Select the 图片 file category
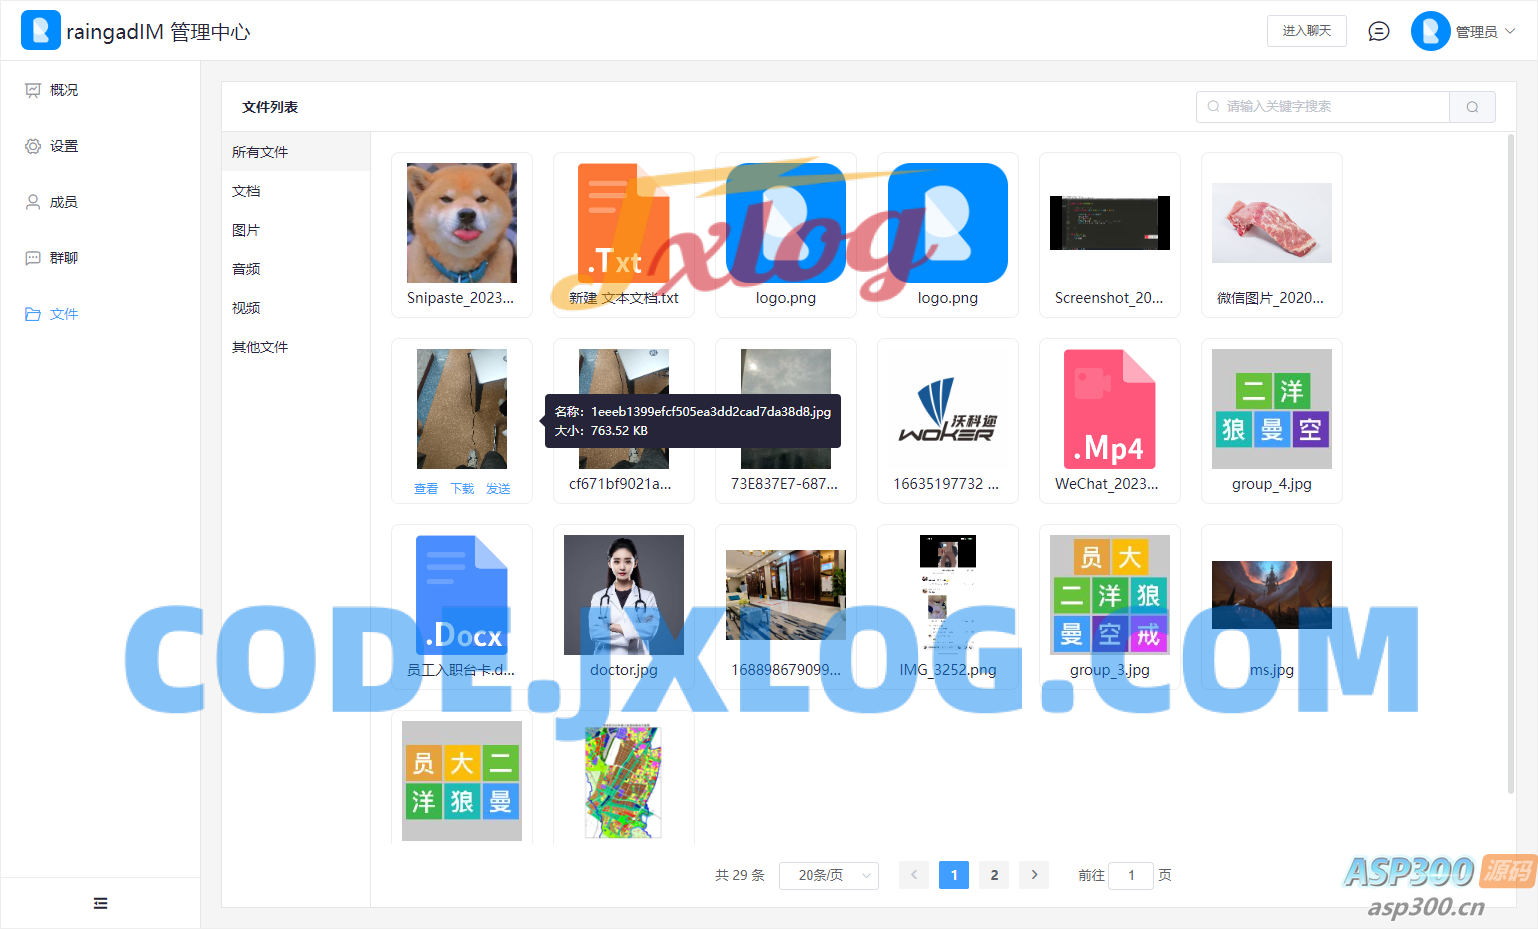1538x929 pixels. click(246, 230)
